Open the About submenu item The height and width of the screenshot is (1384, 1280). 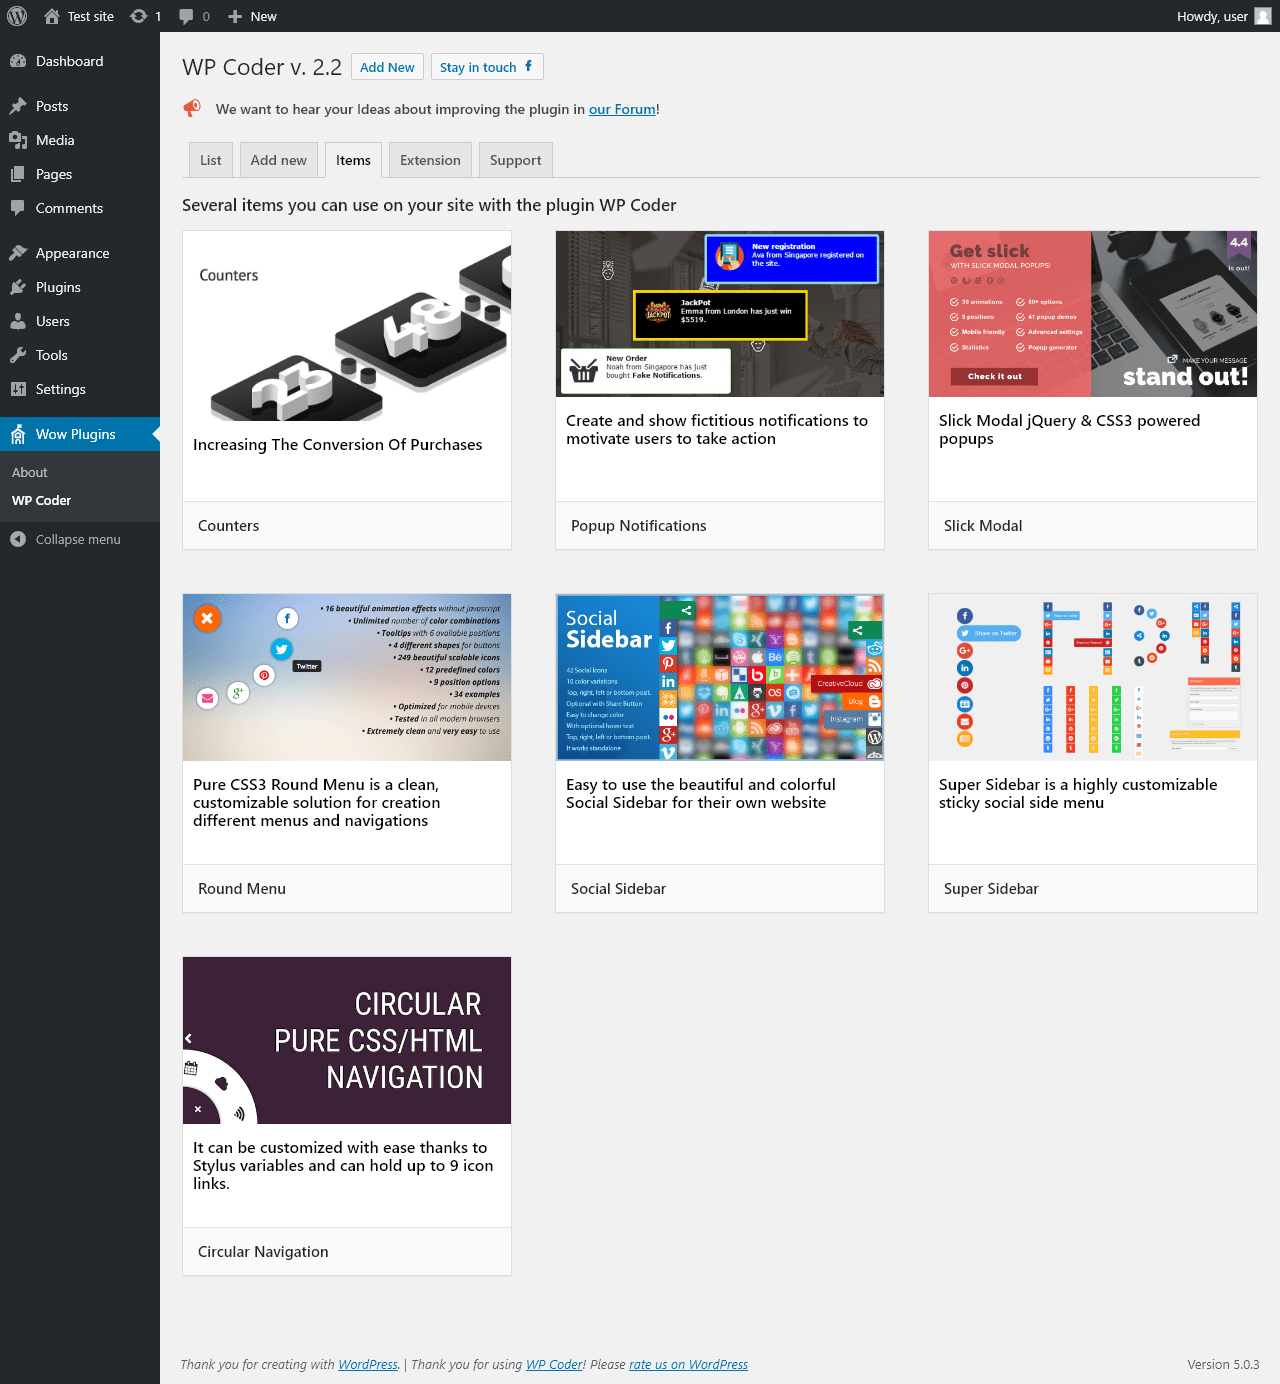pos(80,472)
